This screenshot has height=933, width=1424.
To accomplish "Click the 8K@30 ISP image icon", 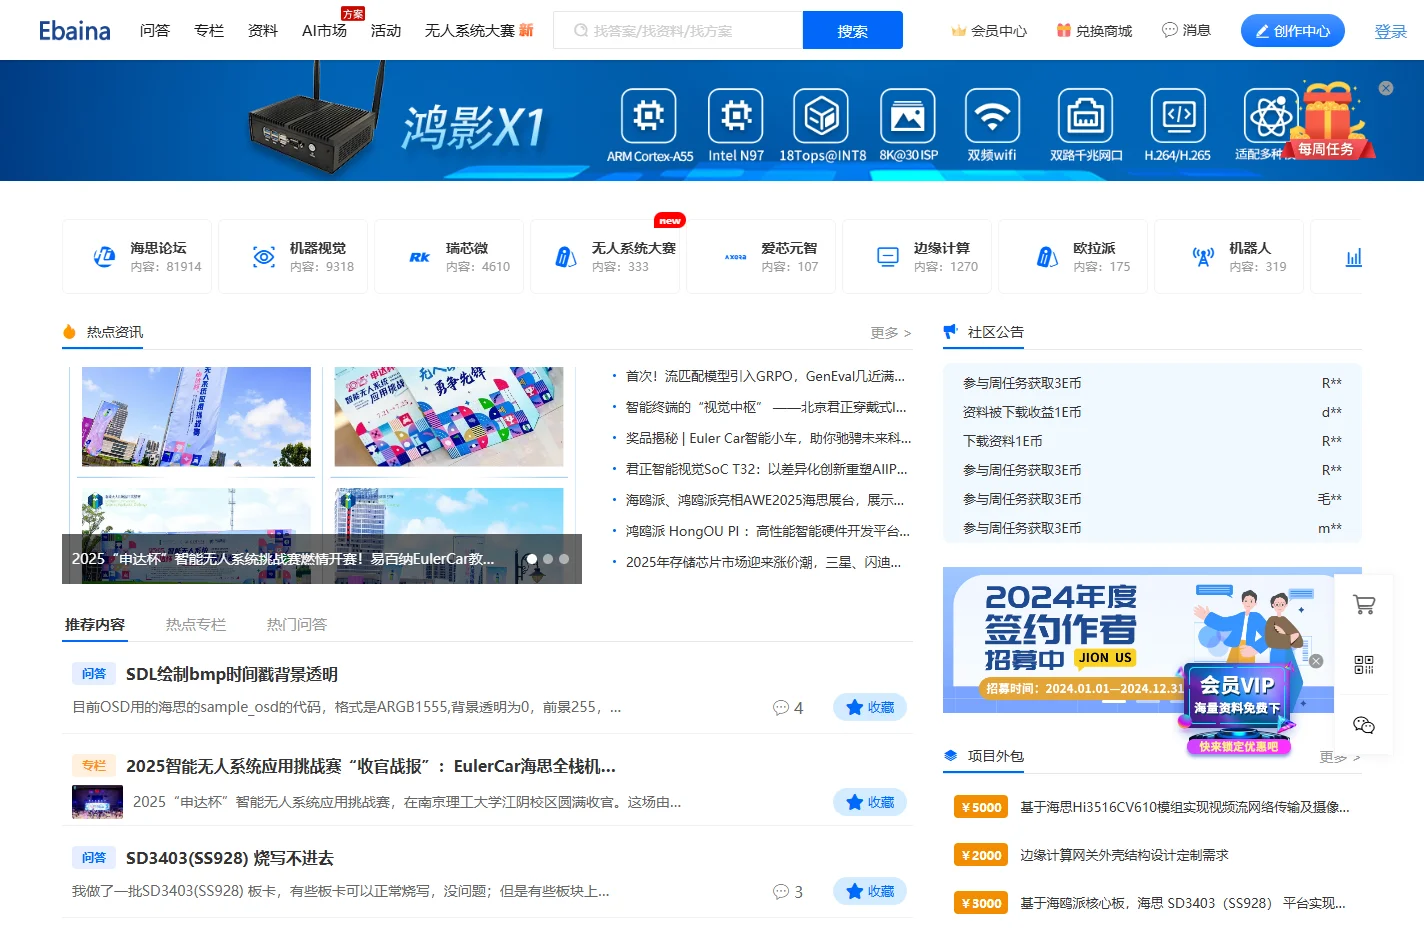I will tap(908, 116).
